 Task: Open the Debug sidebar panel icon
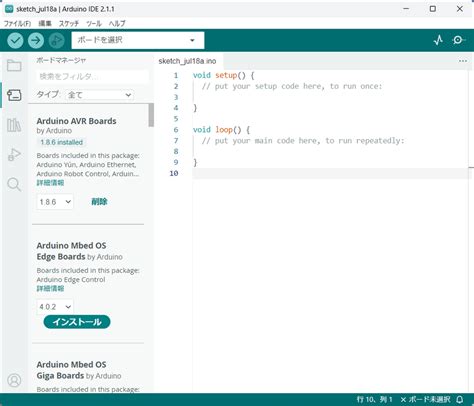(x=14, y=154)
